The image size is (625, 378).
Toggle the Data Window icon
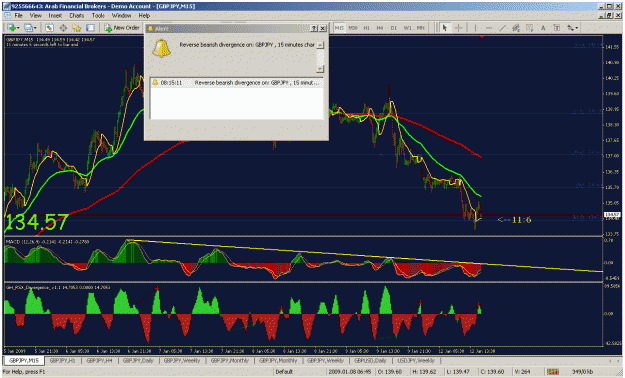tap(63, 28)
